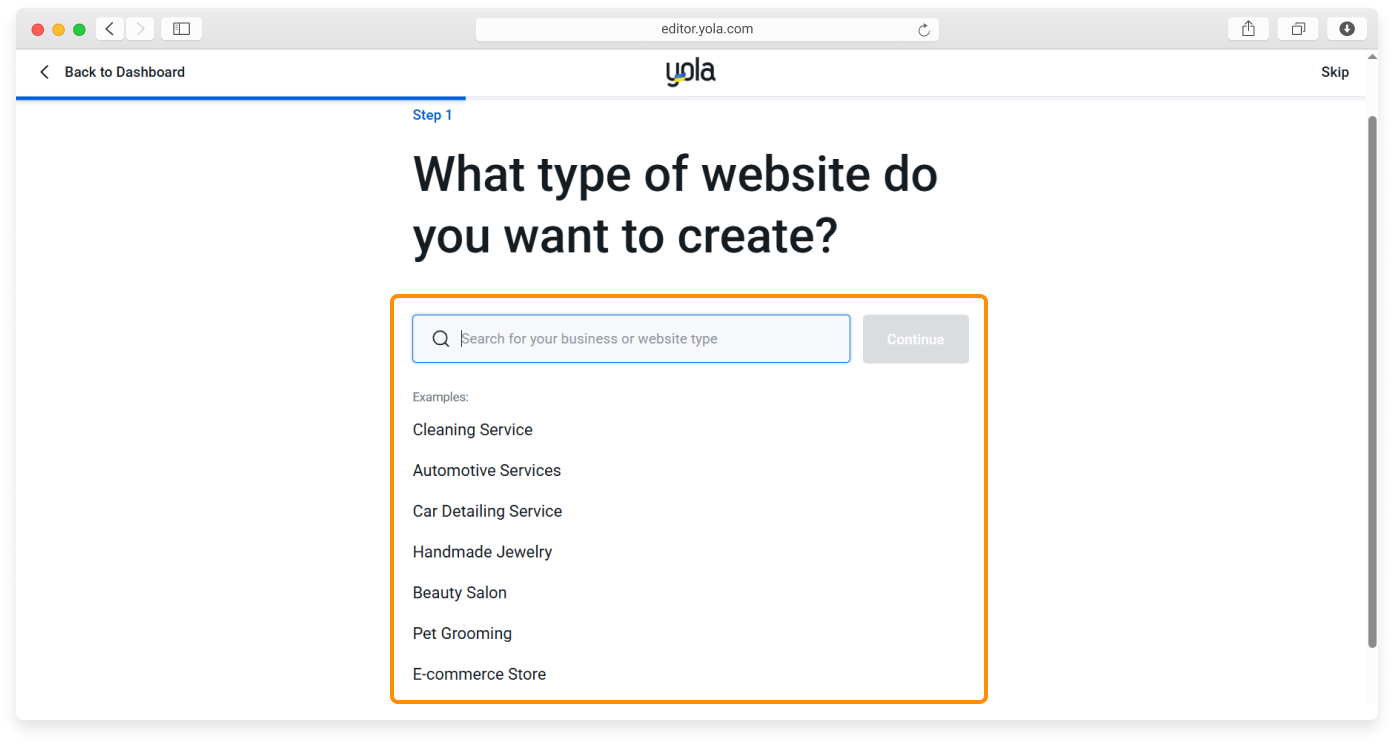
Task: Select the Handmade Jewelry example
Action: (482, 552)
